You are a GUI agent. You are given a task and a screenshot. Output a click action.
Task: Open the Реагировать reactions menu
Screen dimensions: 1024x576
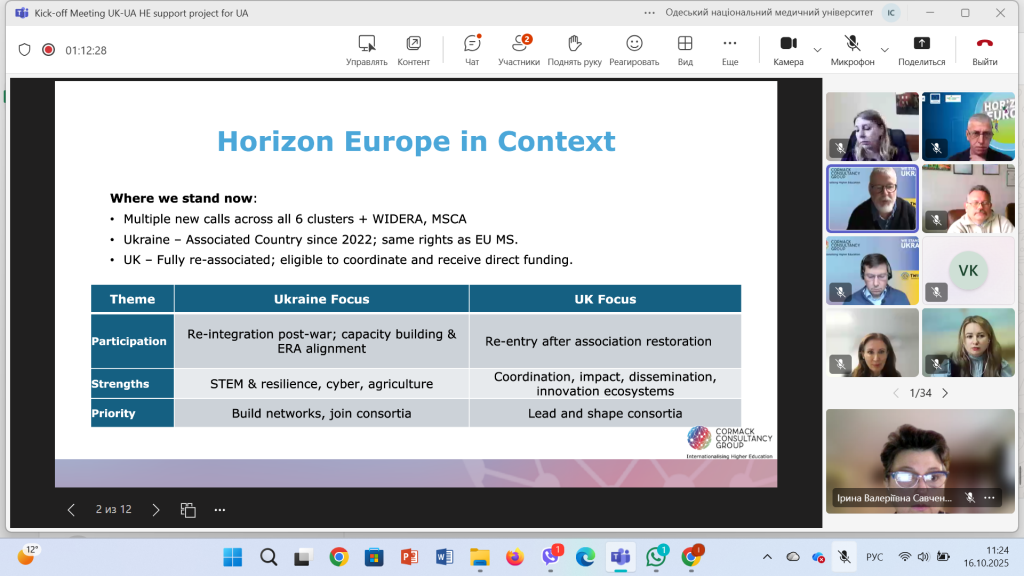(634, 50)
